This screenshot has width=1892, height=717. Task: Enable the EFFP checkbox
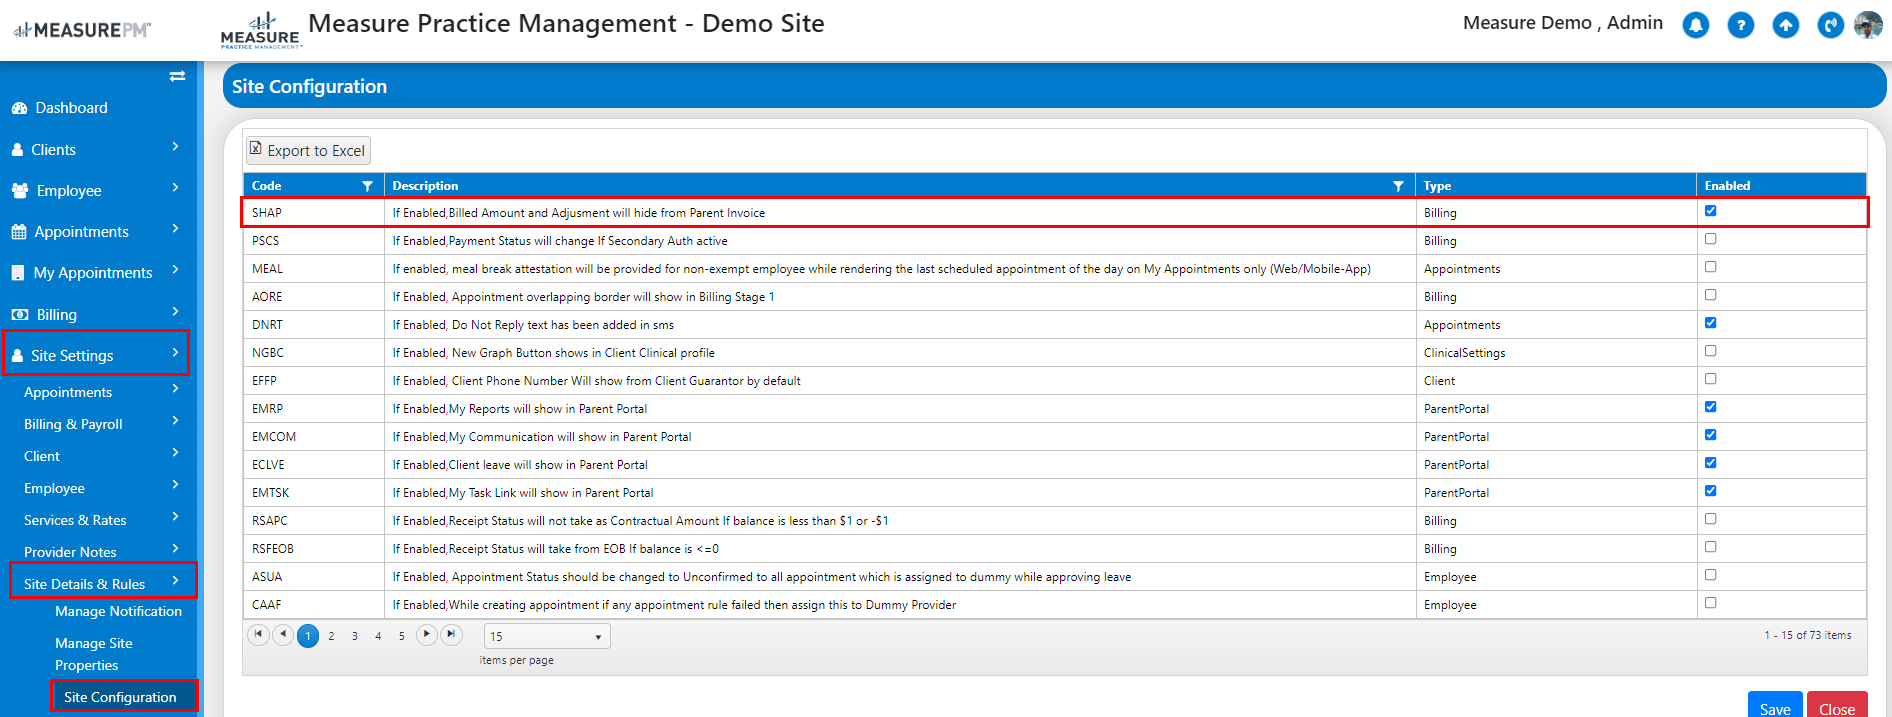coord(1711,379)
